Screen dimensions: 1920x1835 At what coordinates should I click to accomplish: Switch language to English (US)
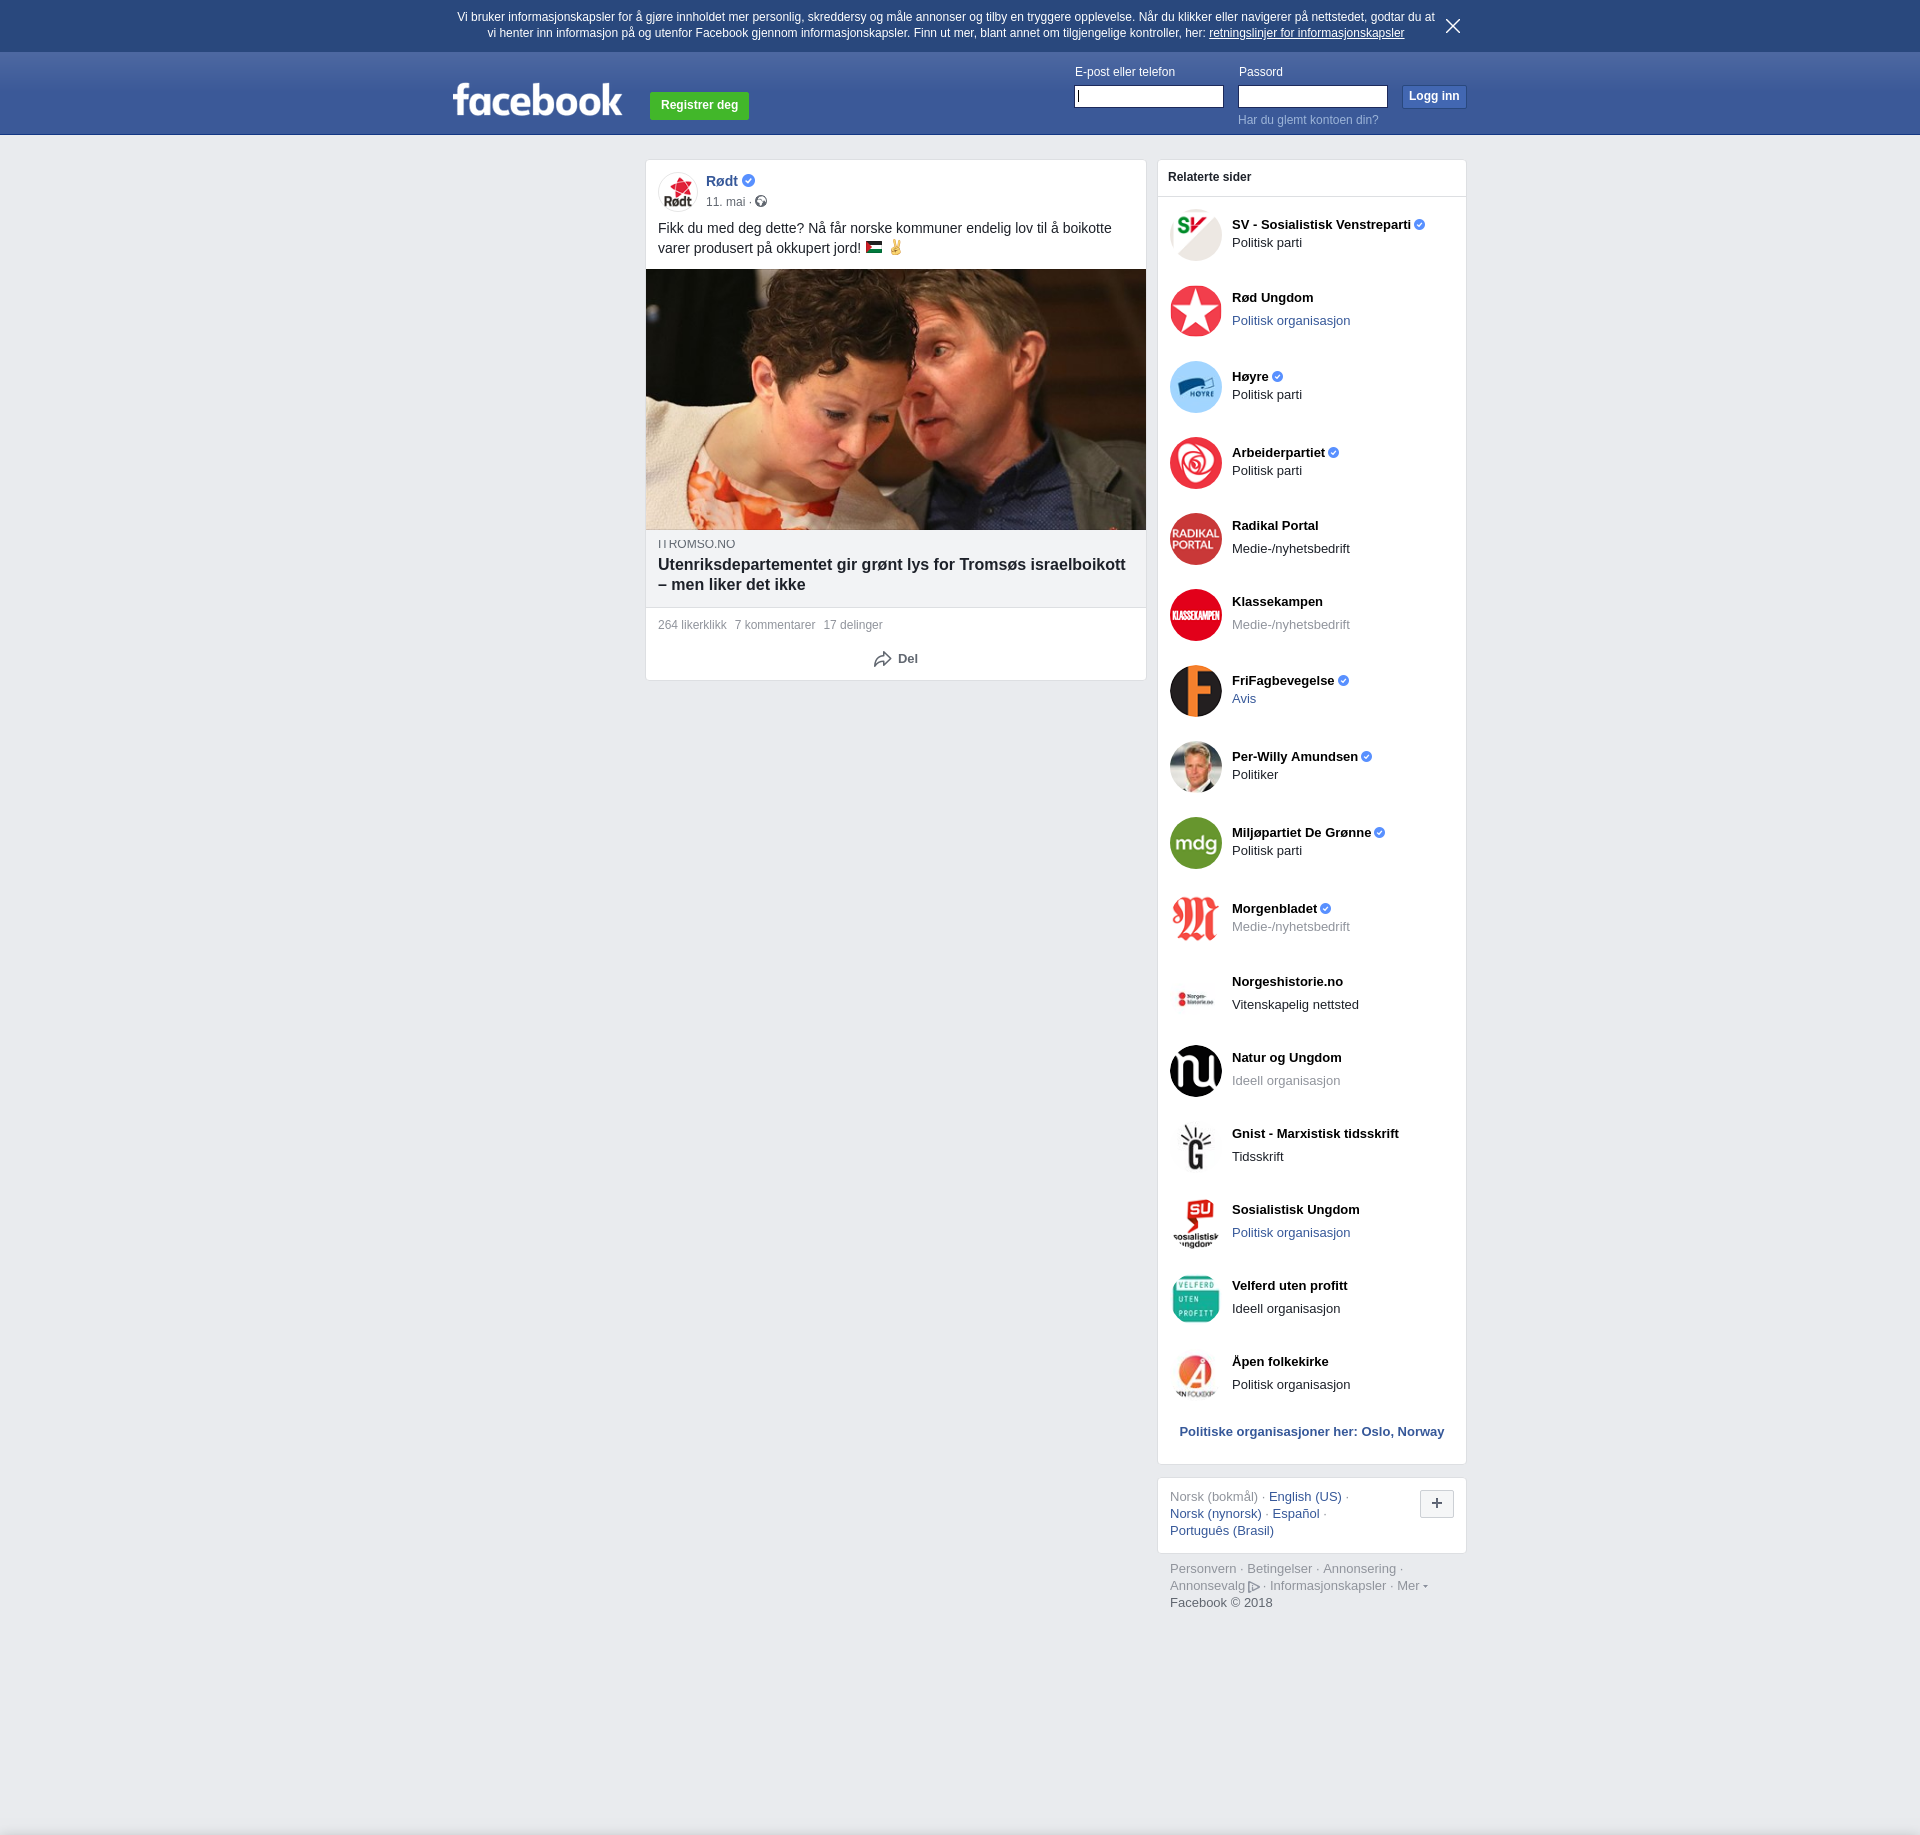coord(1305,1497)
